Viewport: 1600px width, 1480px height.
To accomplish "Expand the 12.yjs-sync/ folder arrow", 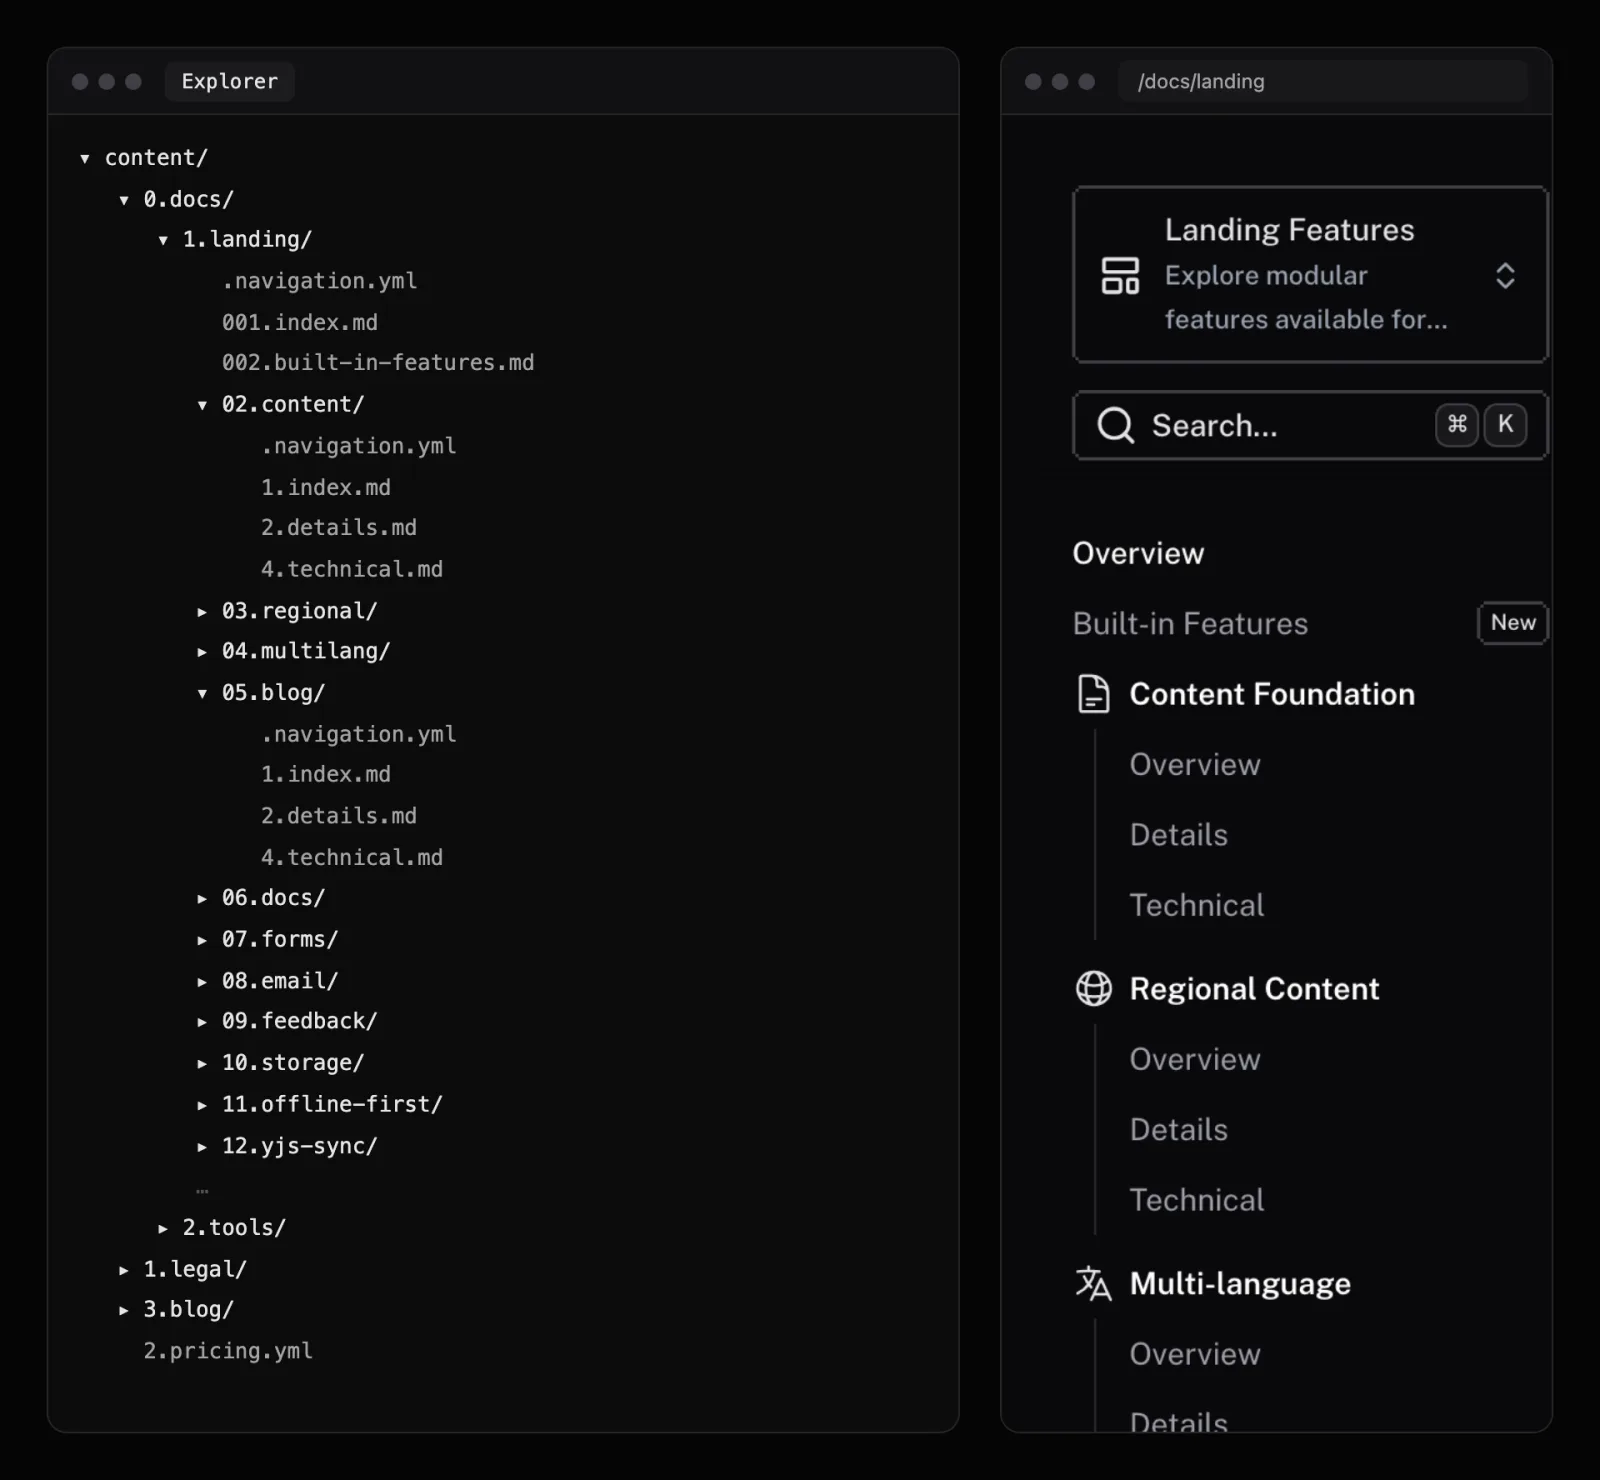I will [x=202, y=1147].
